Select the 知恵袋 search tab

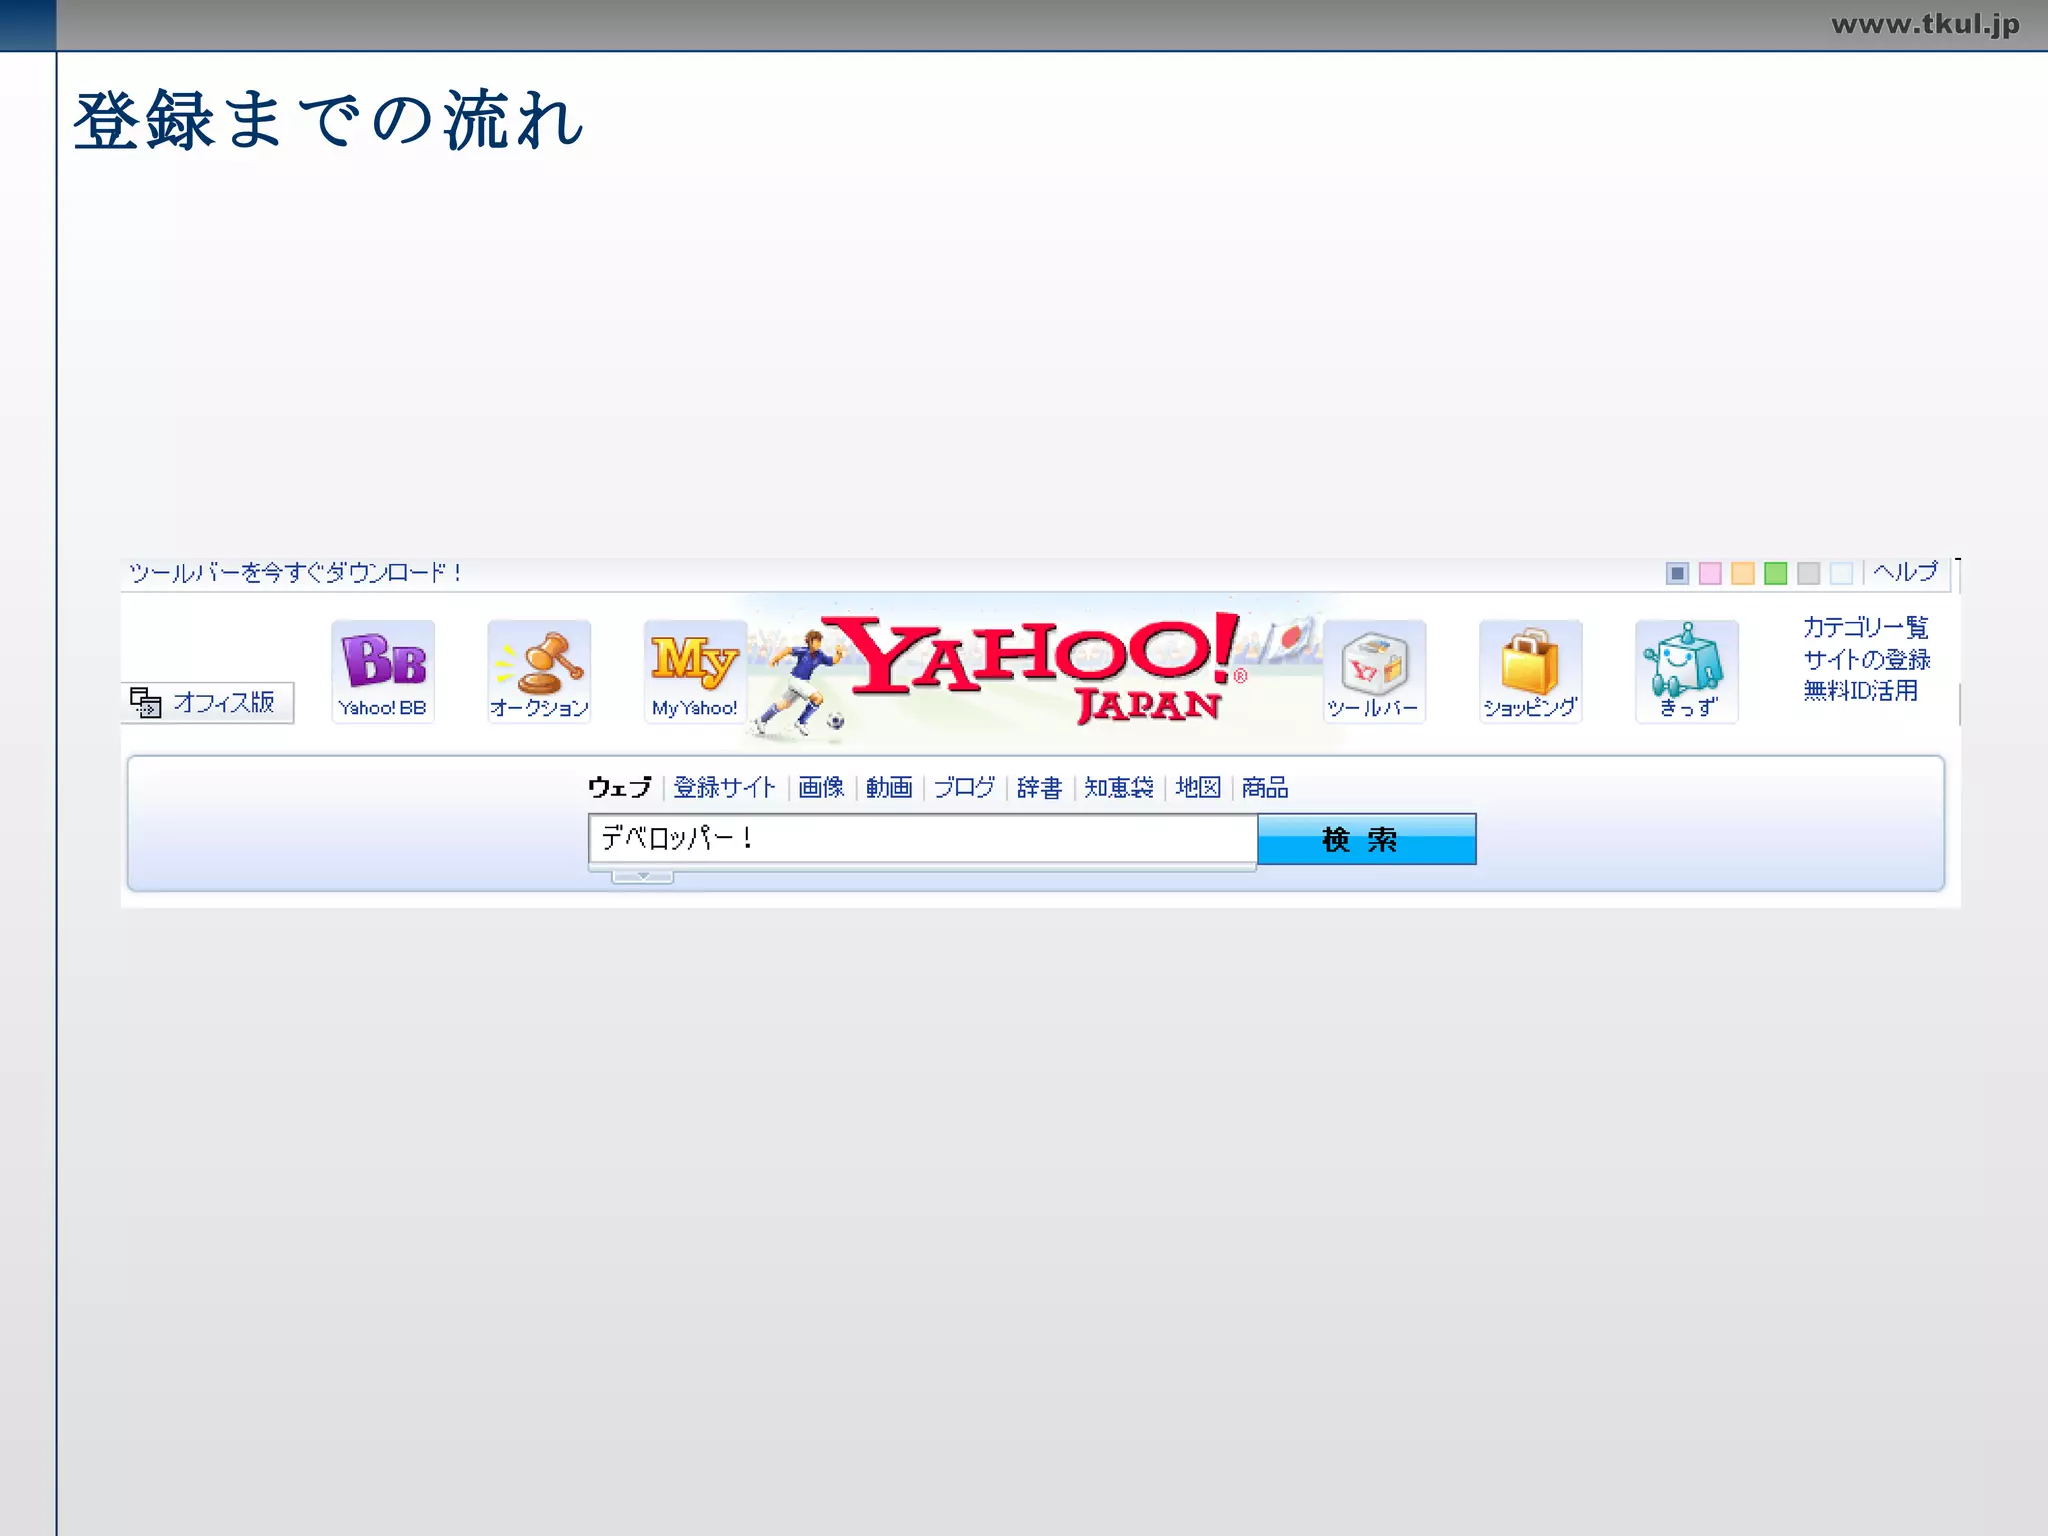(x=1119, y=788)
